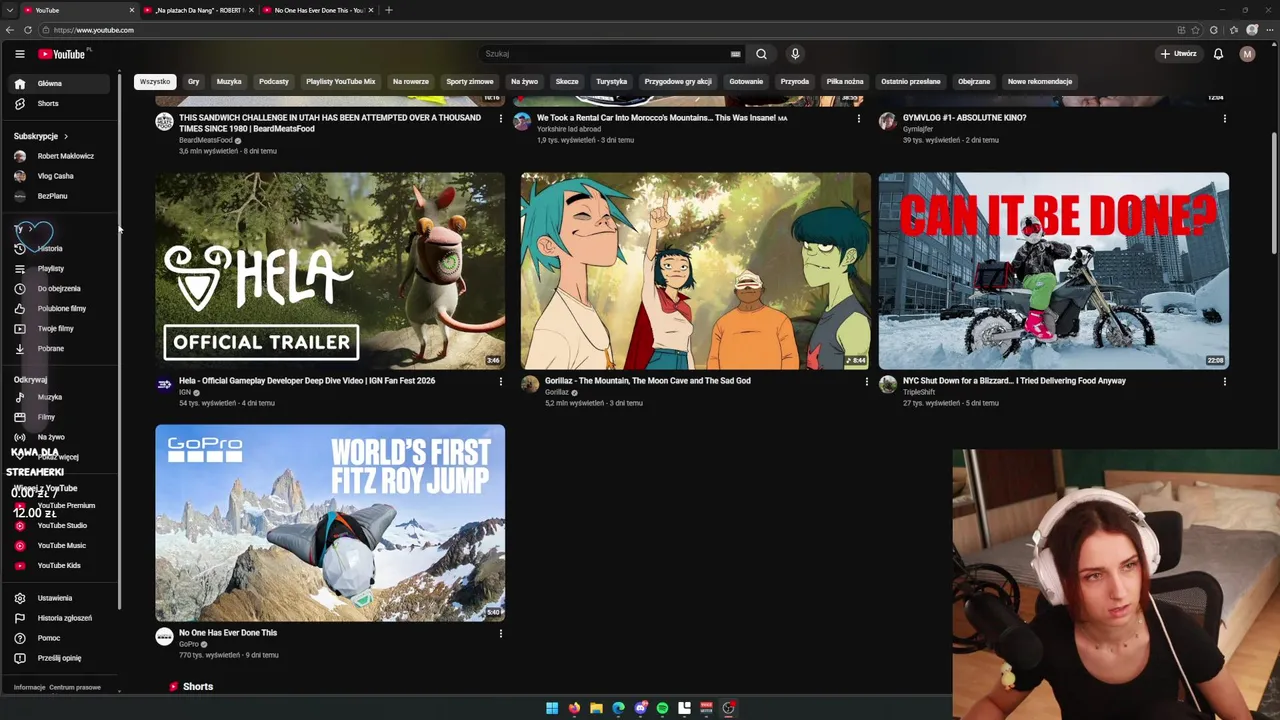This screenshot has height=720, width=1280.
Task: Open the BezPlanu subscription channel
Action: point(59,196)
